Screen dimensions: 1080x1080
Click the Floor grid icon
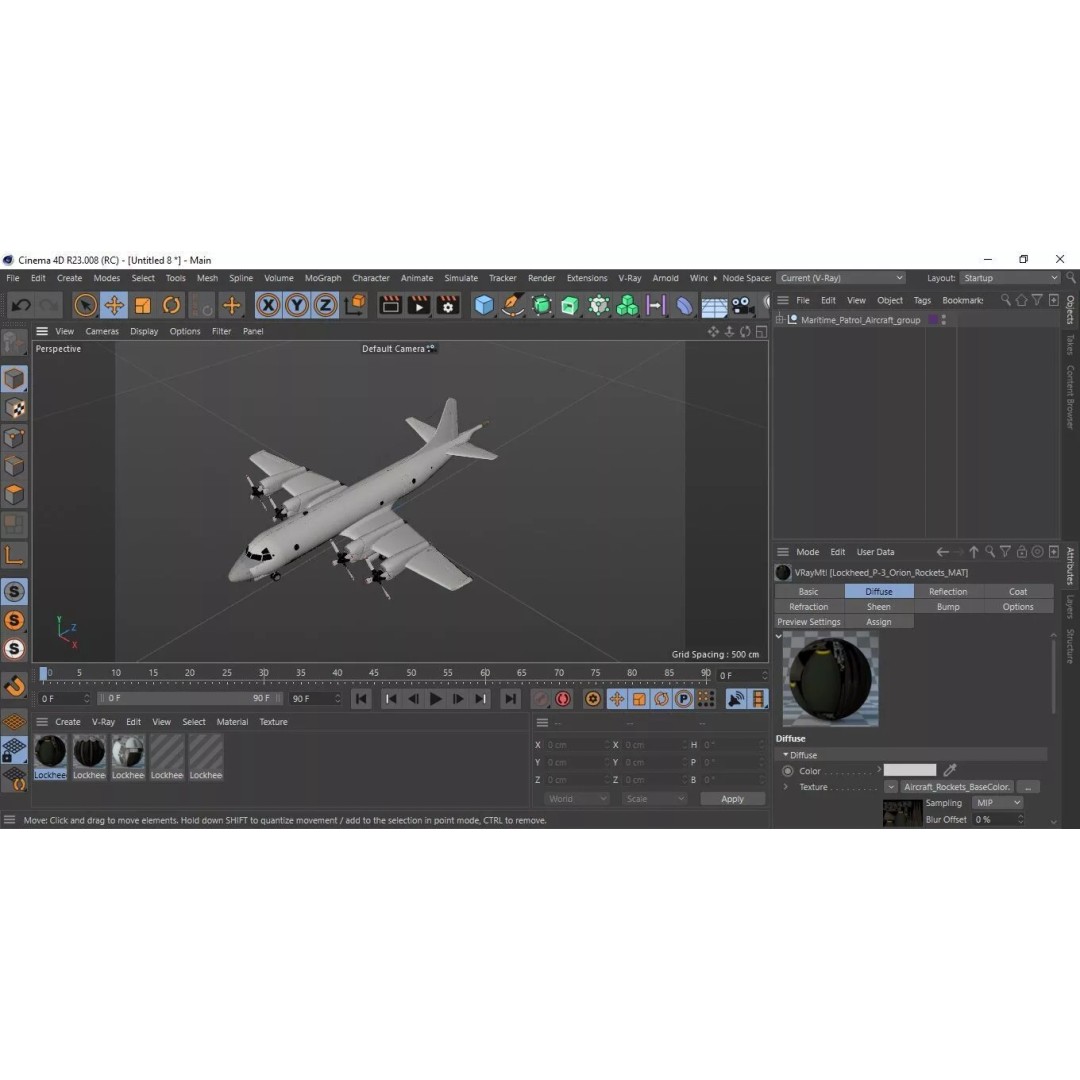click(x=714, y=306)
